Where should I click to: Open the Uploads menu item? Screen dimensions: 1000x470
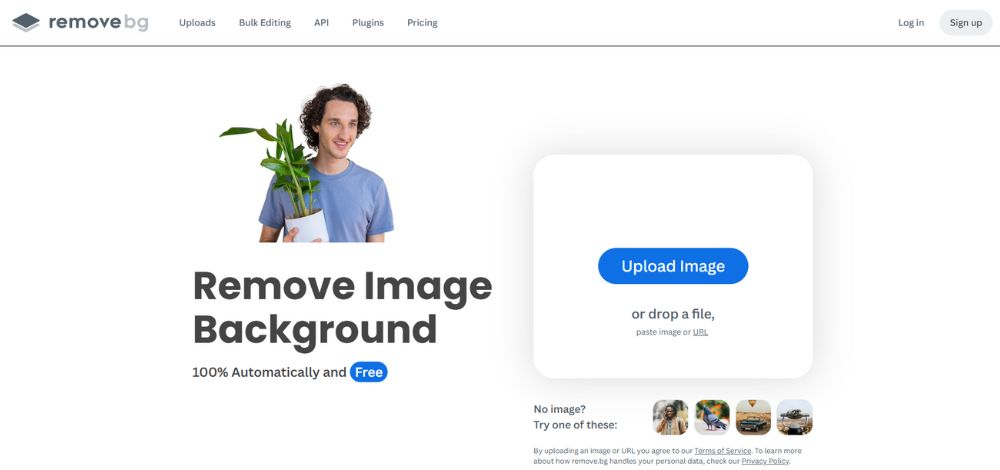197,23
